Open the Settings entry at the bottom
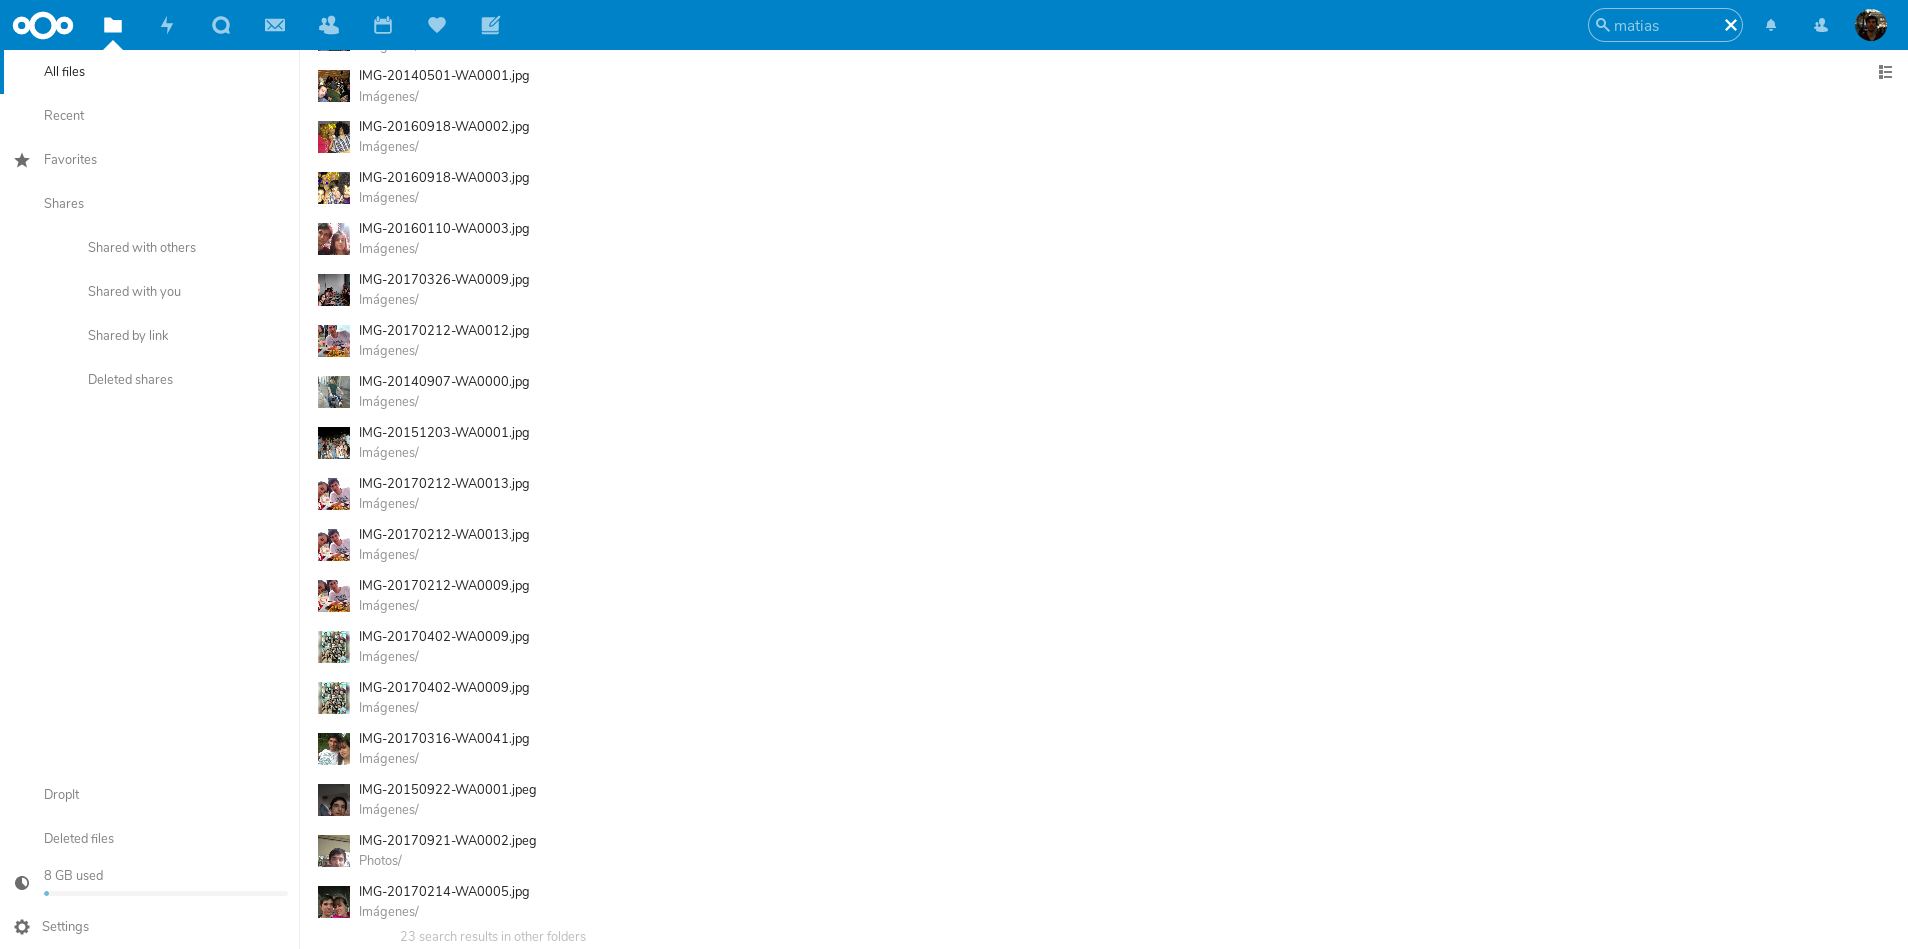Image resolution: width=1908 pixels, height=949 pixels. coord(65,926)
